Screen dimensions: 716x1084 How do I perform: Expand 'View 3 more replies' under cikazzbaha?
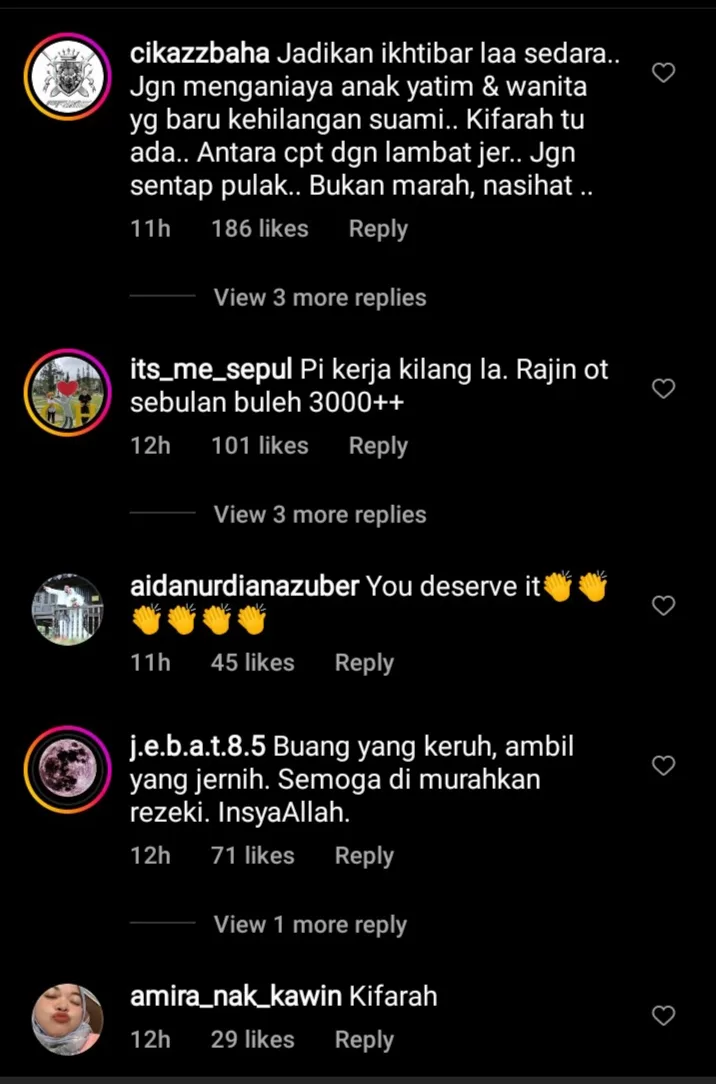320,298
